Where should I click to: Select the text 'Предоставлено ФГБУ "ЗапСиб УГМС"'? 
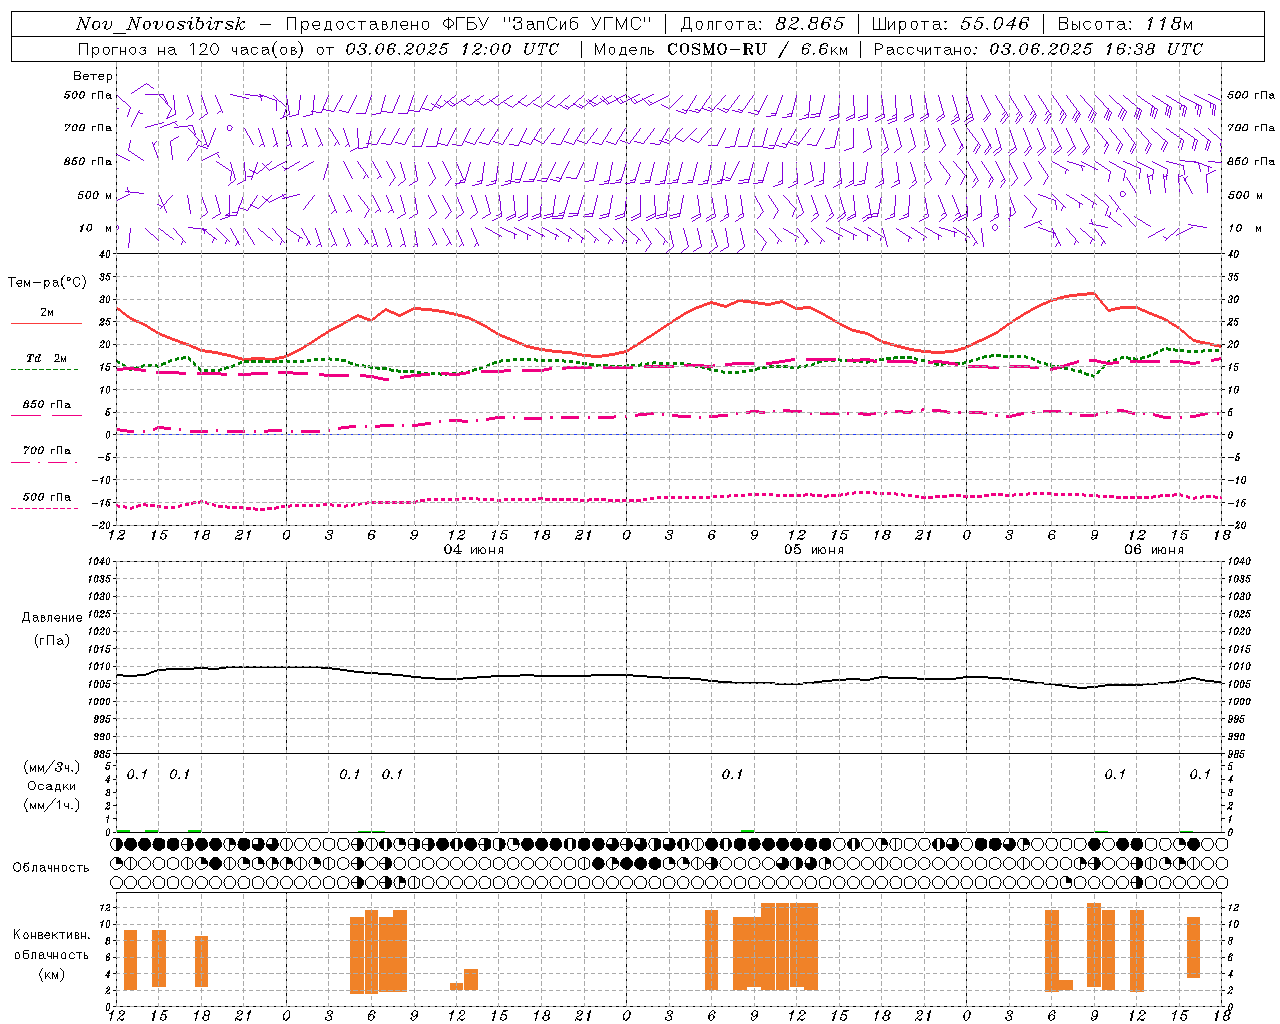469,24
